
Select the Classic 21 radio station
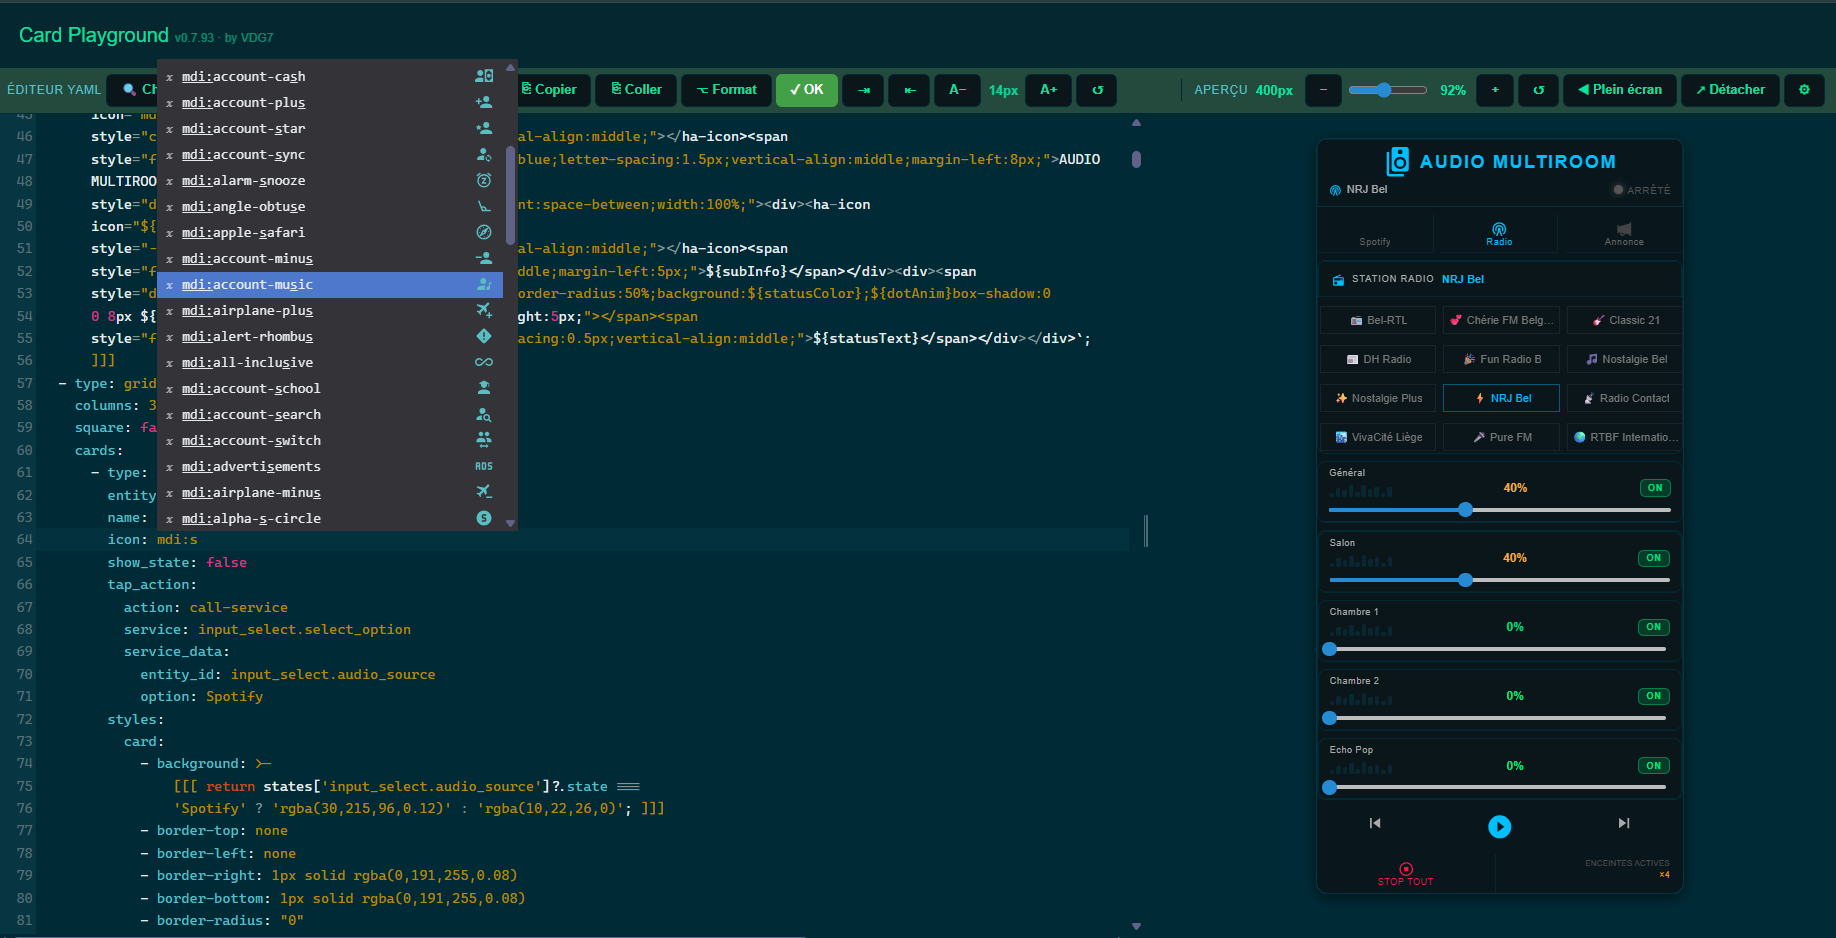[1625, 320]
